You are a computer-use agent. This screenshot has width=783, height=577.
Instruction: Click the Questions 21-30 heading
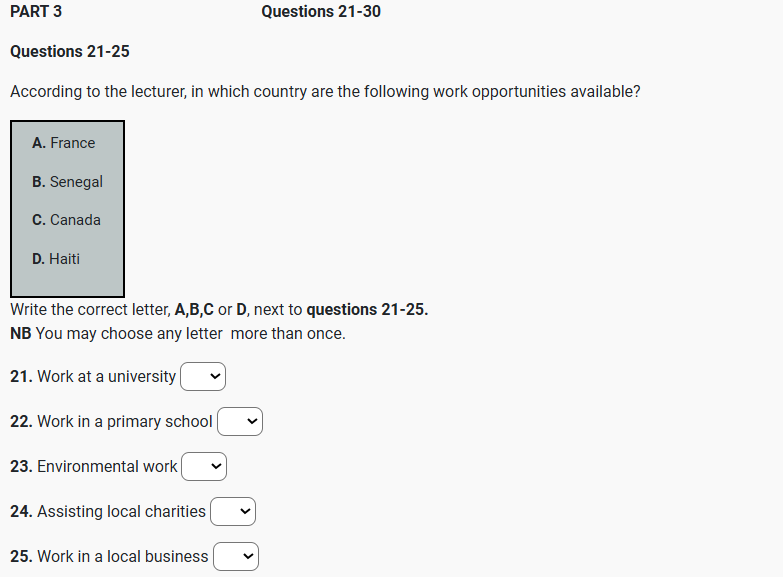pos(320,12)
